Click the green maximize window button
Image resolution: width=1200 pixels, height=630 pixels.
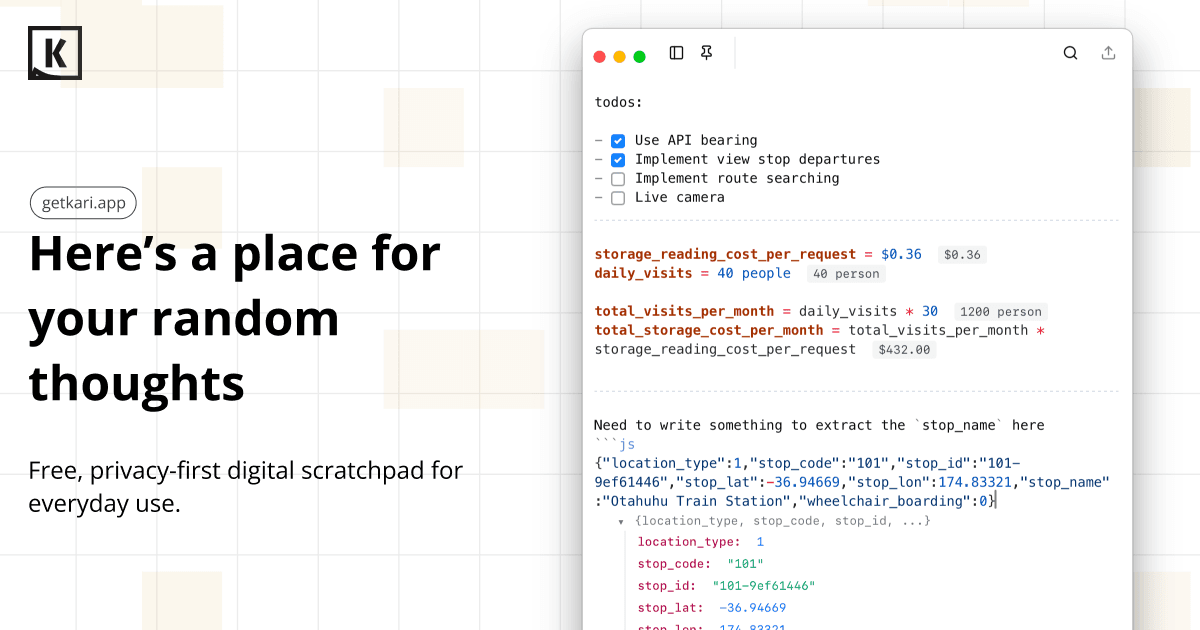click(x=640, y=57)
